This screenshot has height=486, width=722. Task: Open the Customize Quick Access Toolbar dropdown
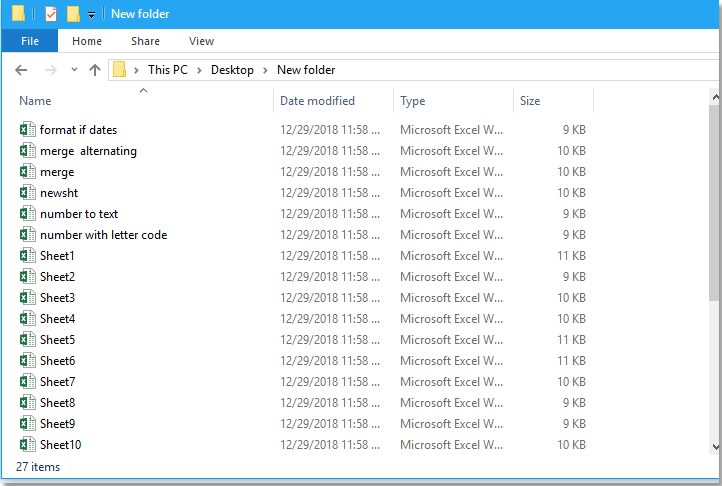[91, 15]
